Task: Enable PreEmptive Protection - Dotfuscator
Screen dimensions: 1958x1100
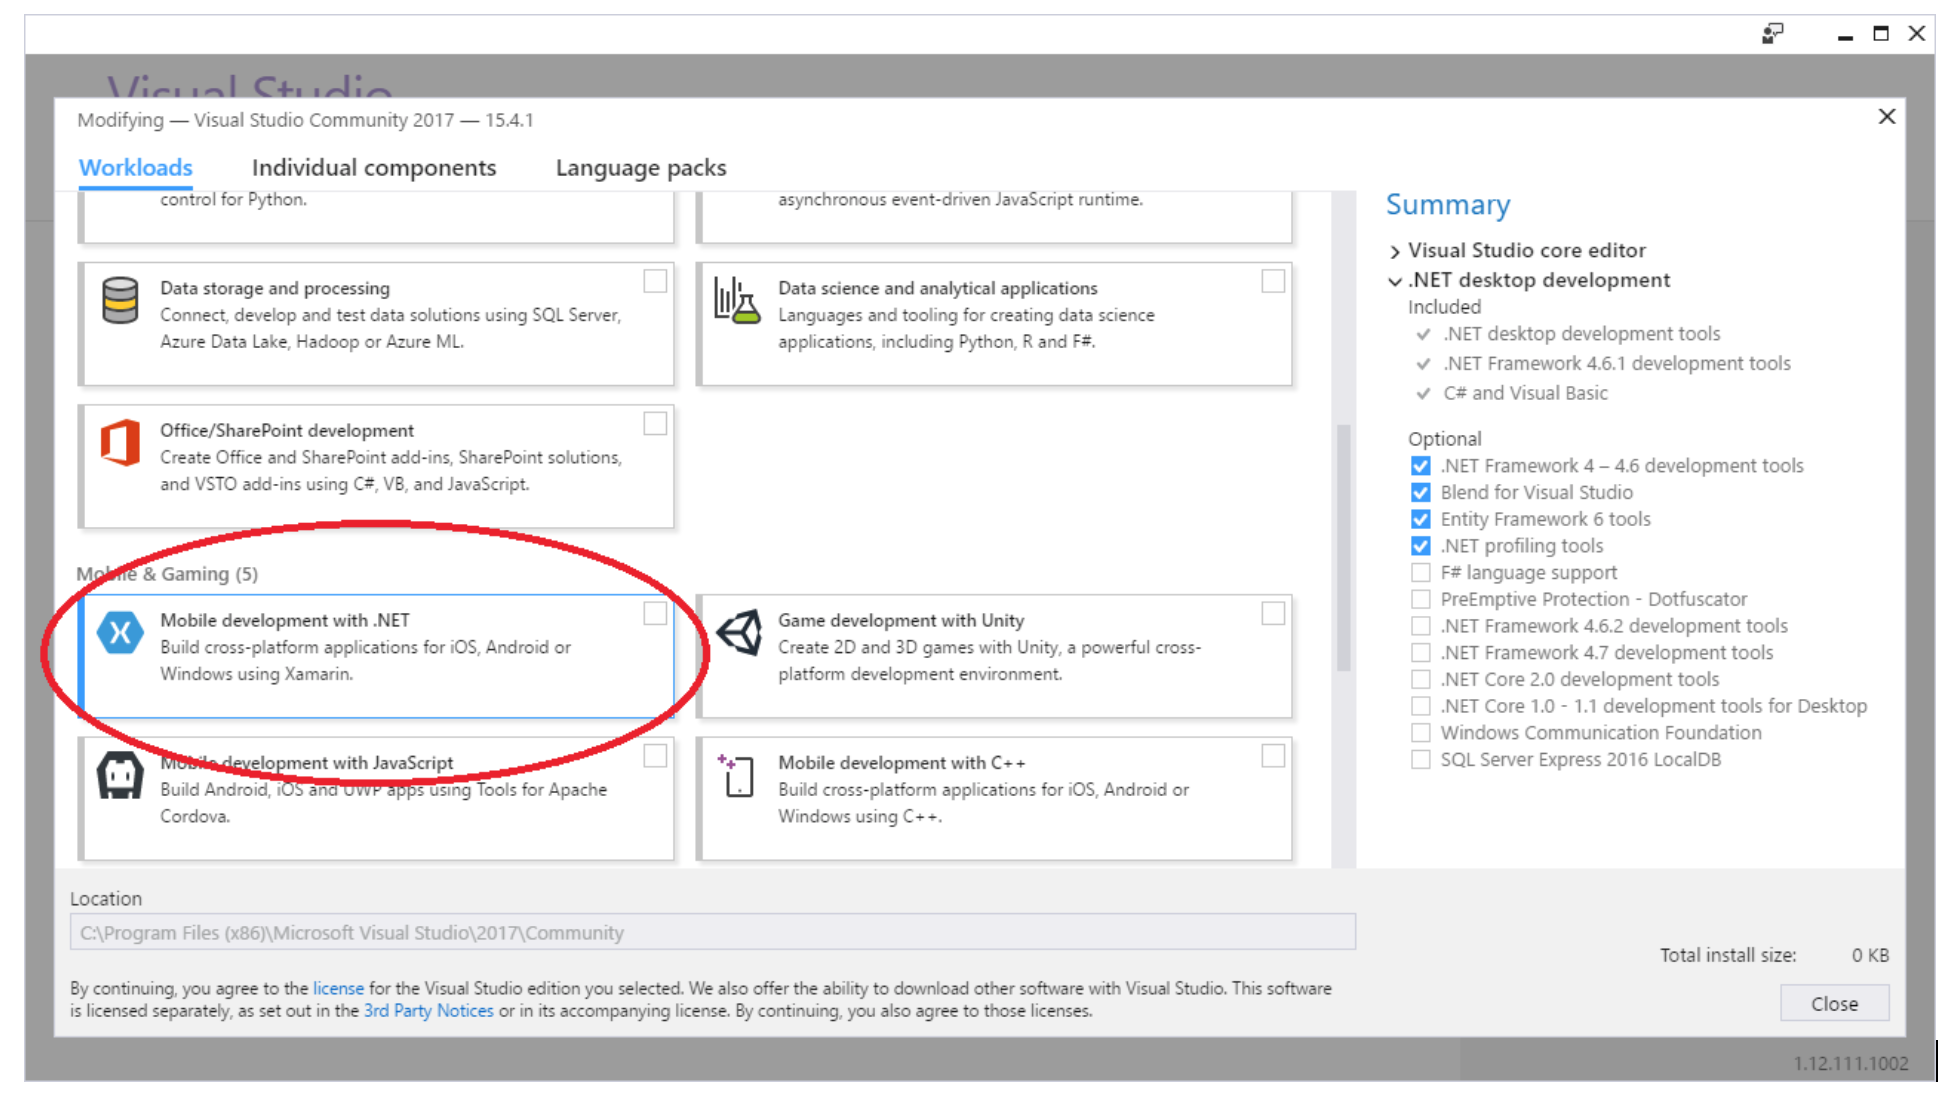Action: point(1420,599)
